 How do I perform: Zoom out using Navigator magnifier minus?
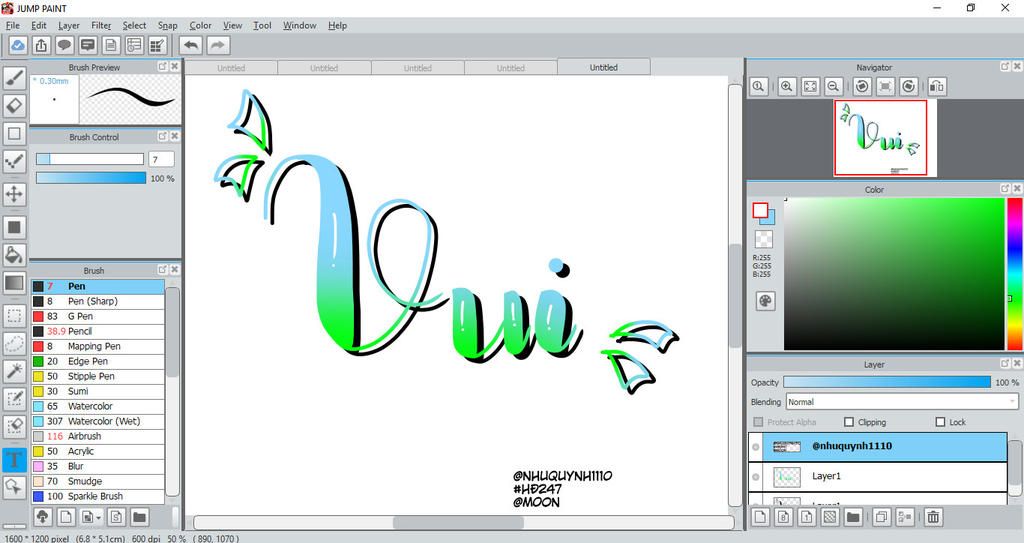(x=833, y=86)
